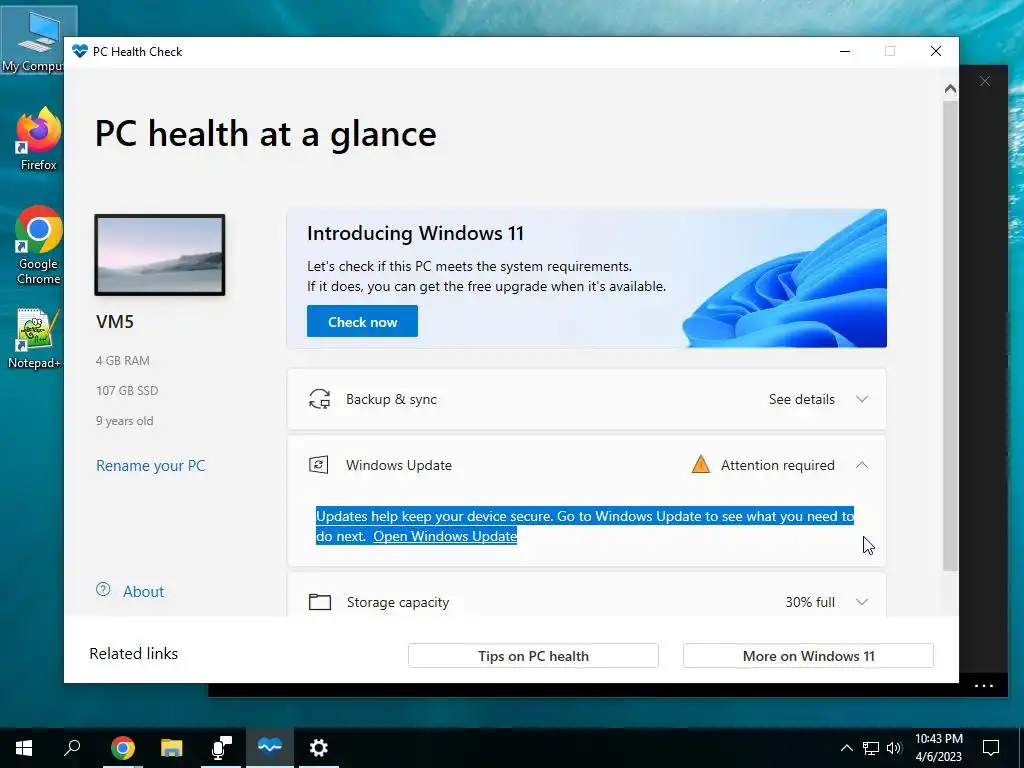Show hidden system tray icons

click(846, 748)
